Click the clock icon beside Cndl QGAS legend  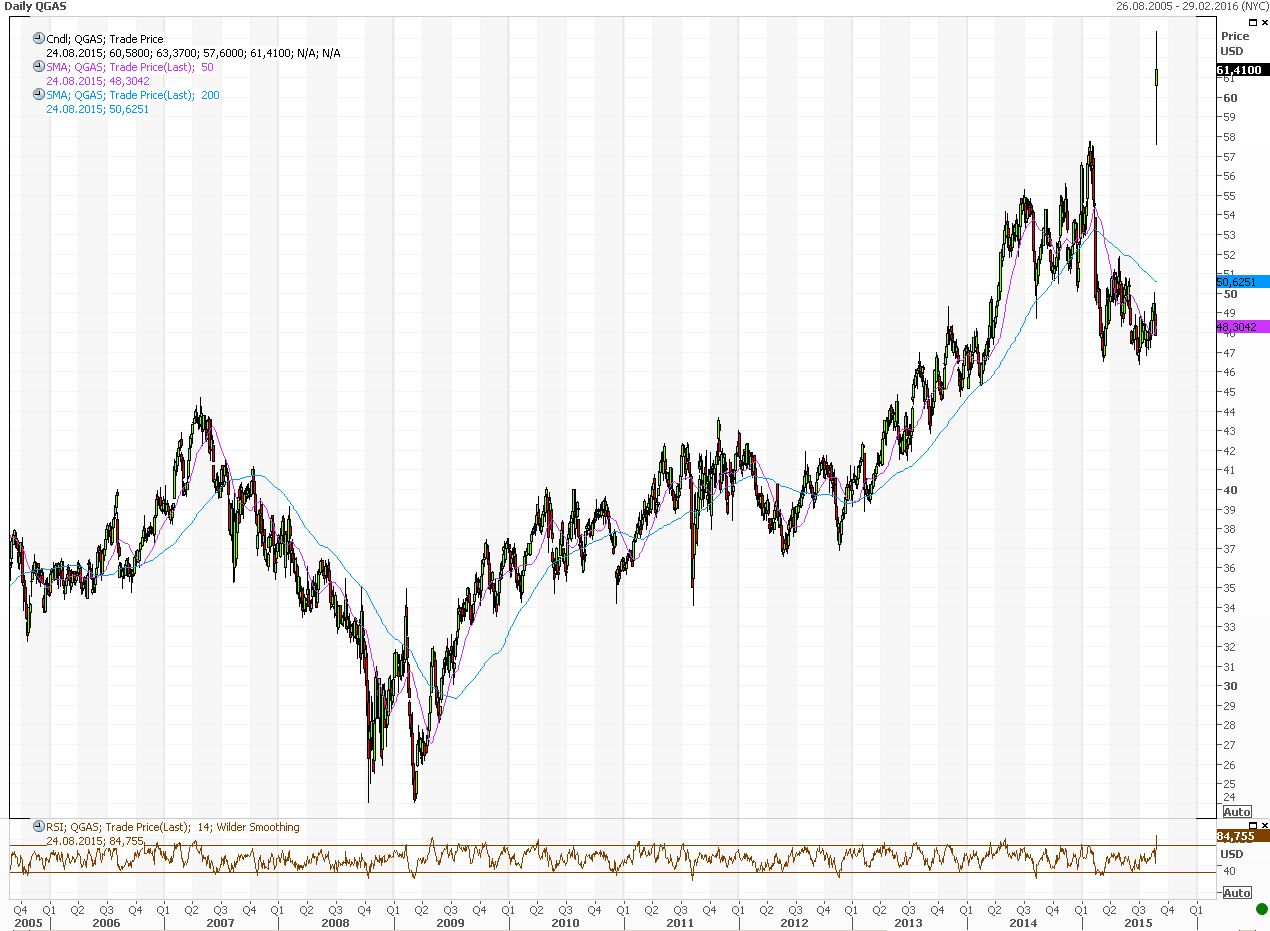pos(39,39)
